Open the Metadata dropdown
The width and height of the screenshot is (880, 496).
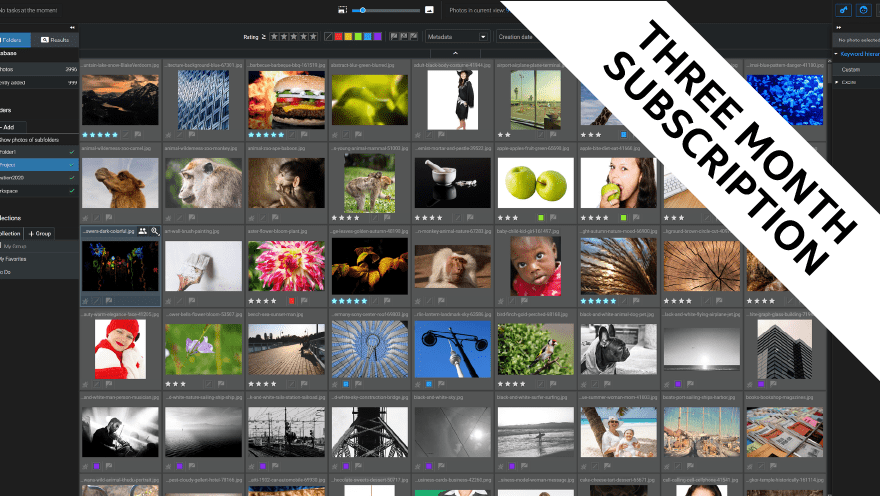click(x=457, y=36)
